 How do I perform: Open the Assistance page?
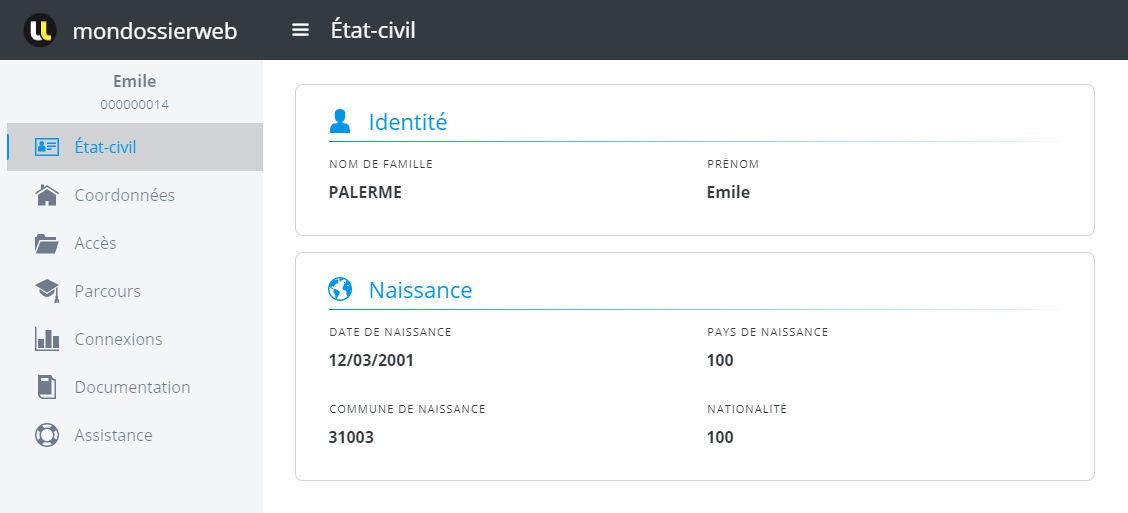coord(113,435)
